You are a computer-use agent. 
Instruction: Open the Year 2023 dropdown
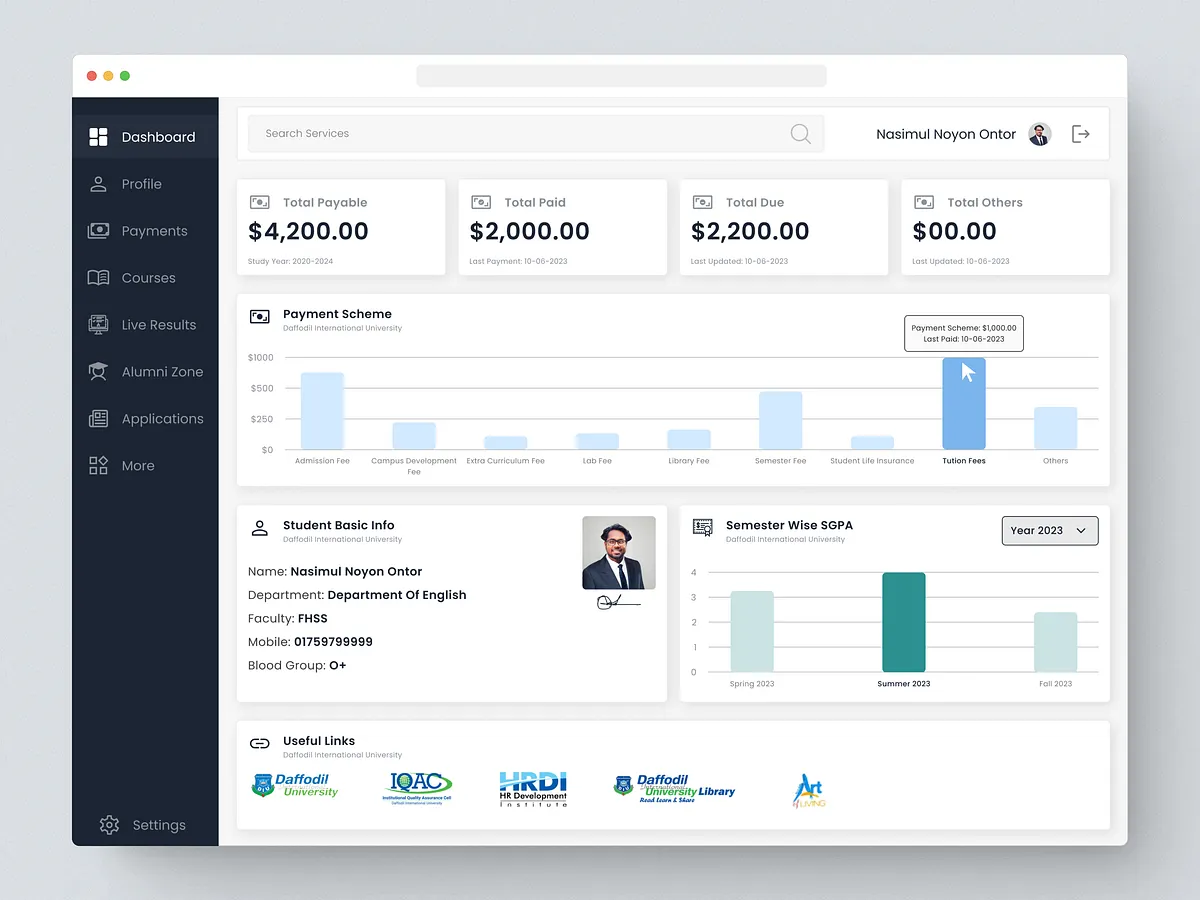[1049, 530]
